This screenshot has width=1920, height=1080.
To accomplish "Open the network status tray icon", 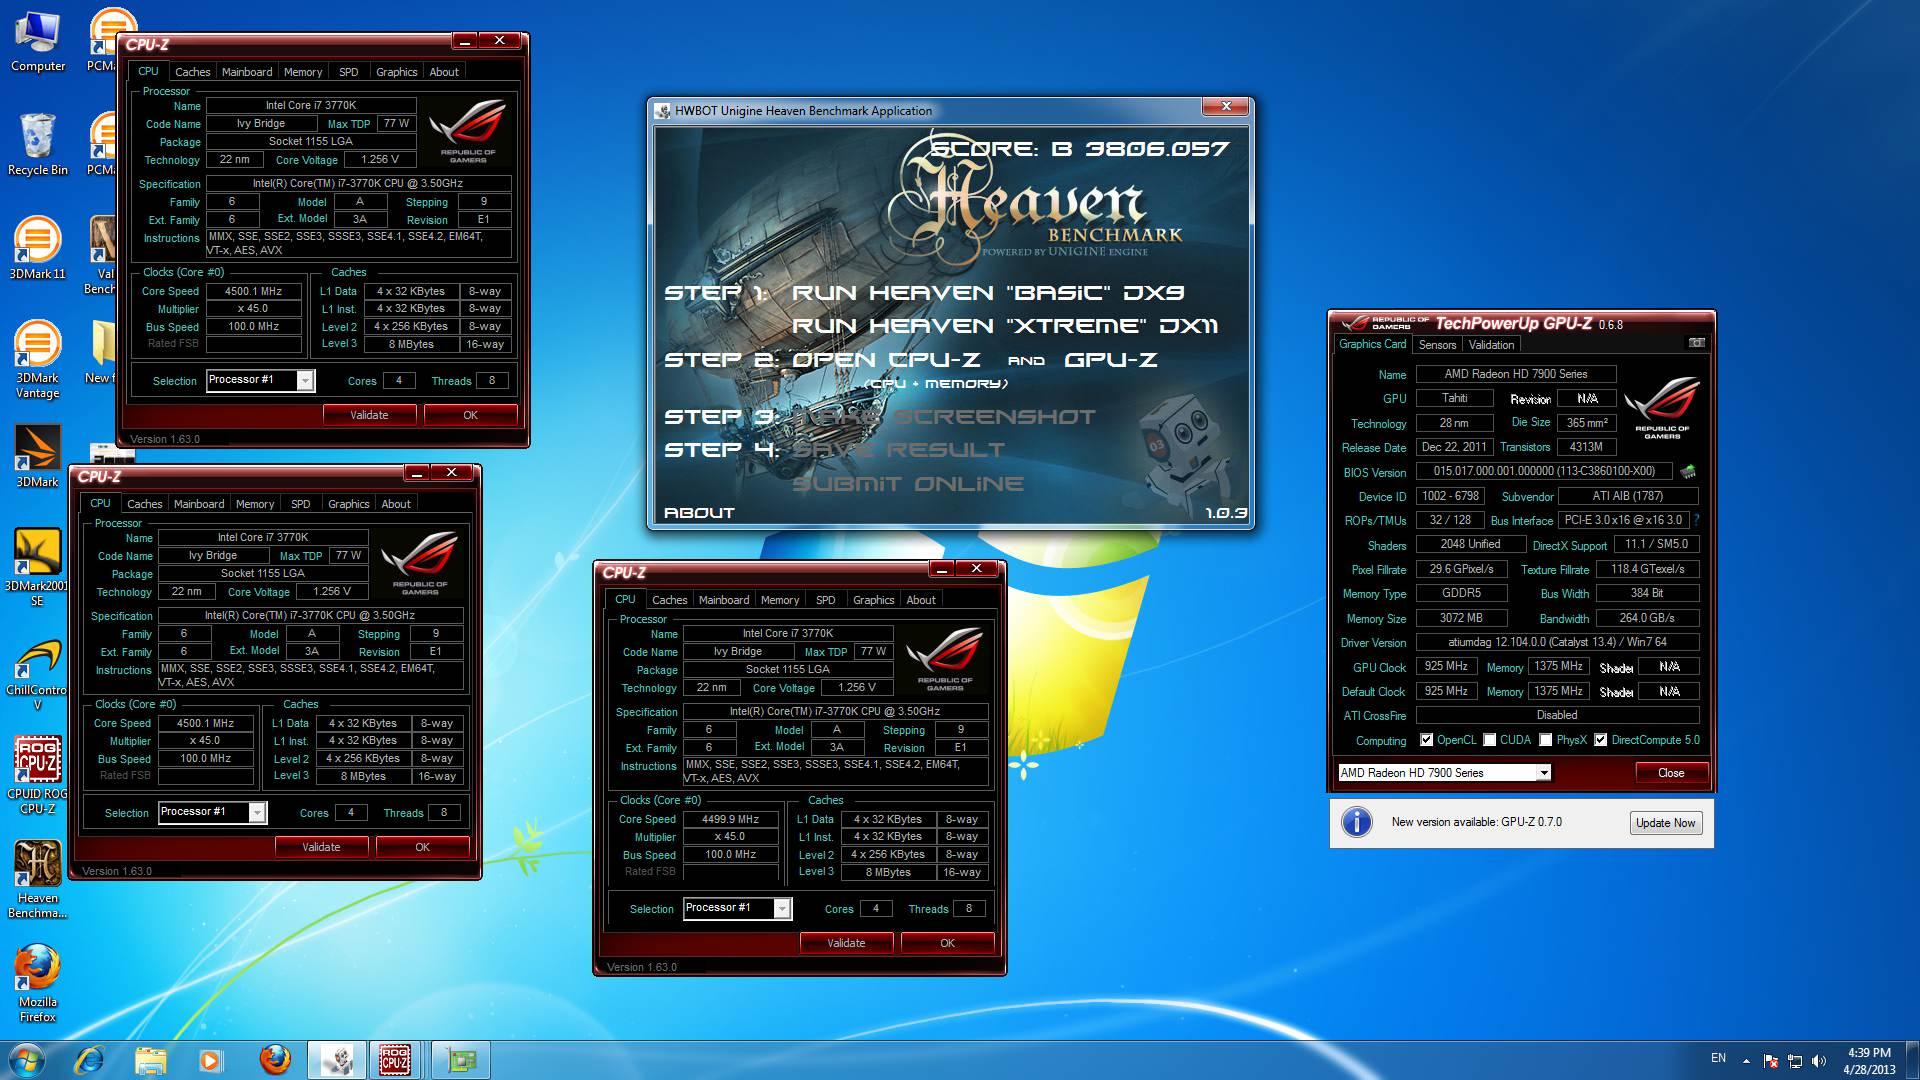I will pyautogui.click(x=1795, y=1061).
